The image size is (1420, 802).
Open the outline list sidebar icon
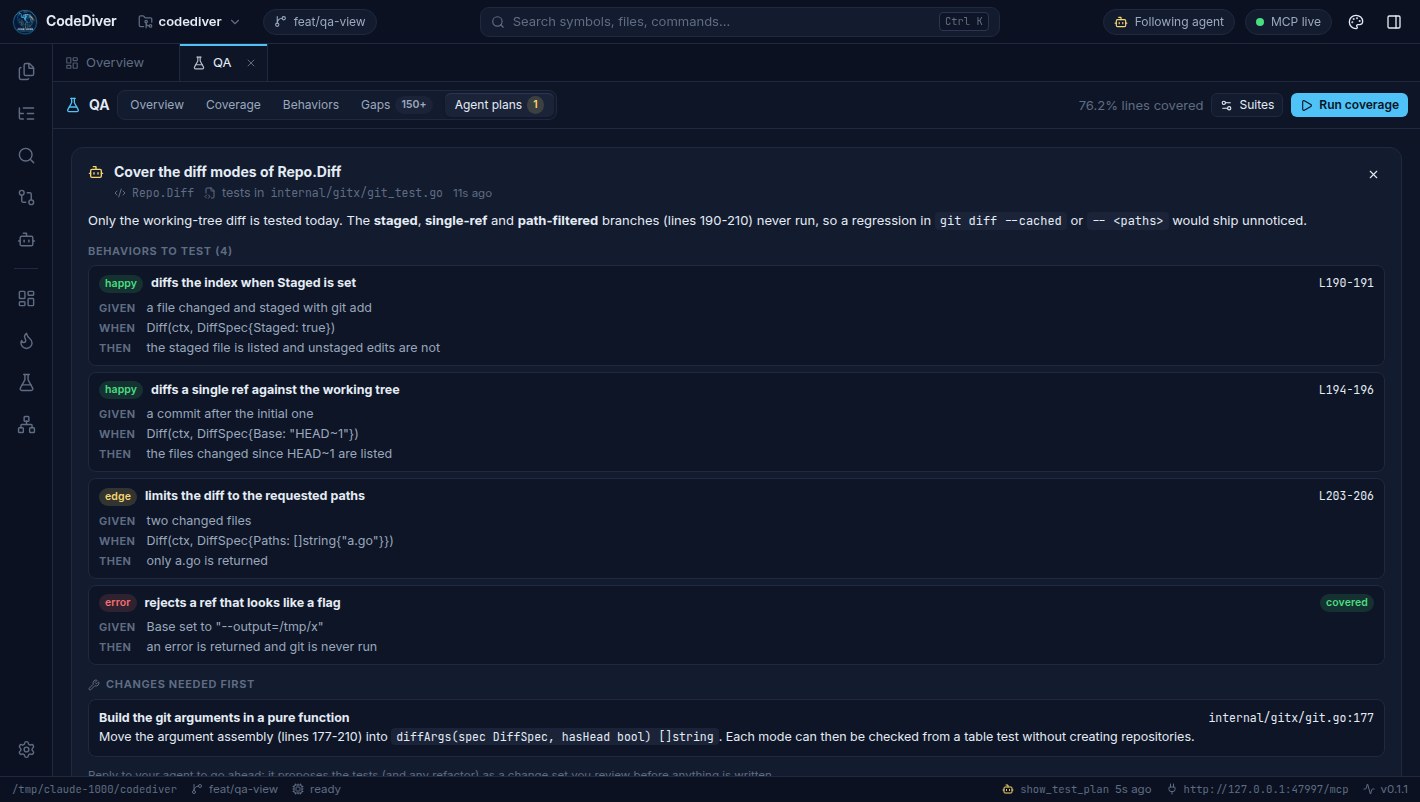[26, 113]
